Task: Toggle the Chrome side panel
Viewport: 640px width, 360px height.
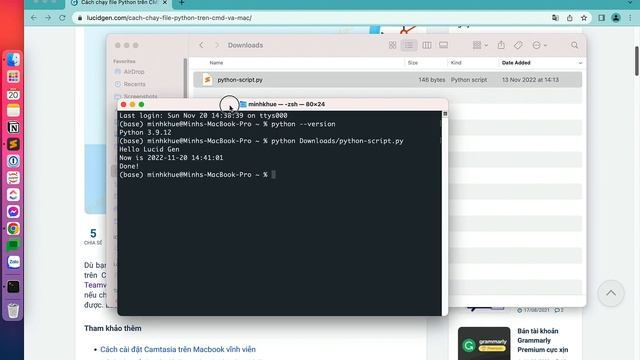Action: click(602, 18)
